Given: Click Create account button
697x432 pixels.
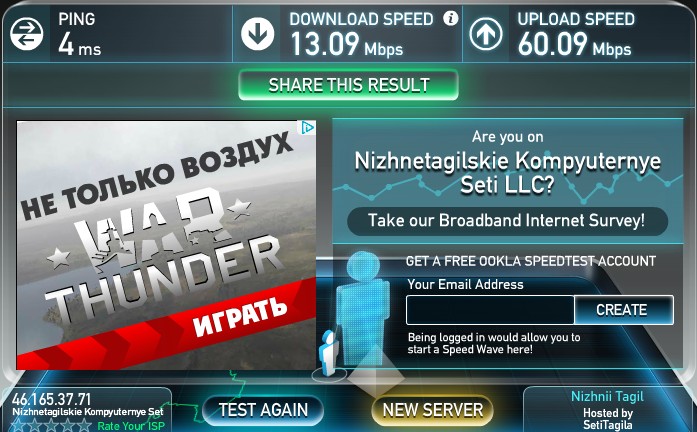Looking at the screenshot, I should (x=623, y=310).
